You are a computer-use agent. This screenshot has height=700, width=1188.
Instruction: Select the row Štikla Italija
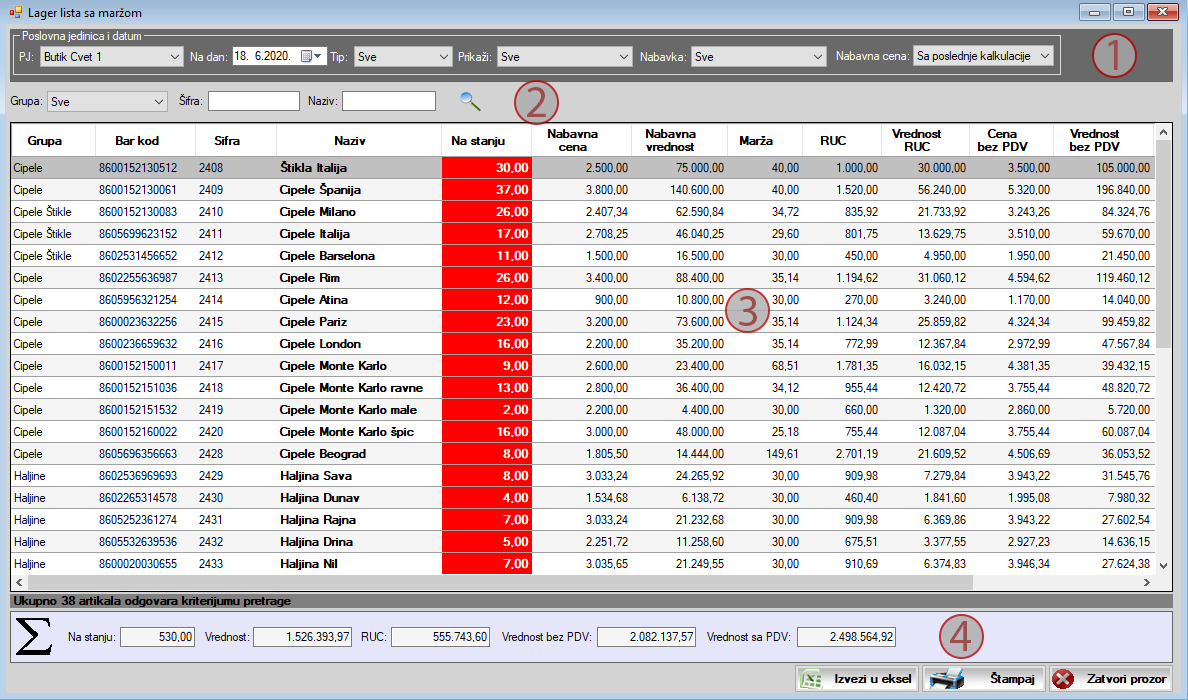point(583,167)
